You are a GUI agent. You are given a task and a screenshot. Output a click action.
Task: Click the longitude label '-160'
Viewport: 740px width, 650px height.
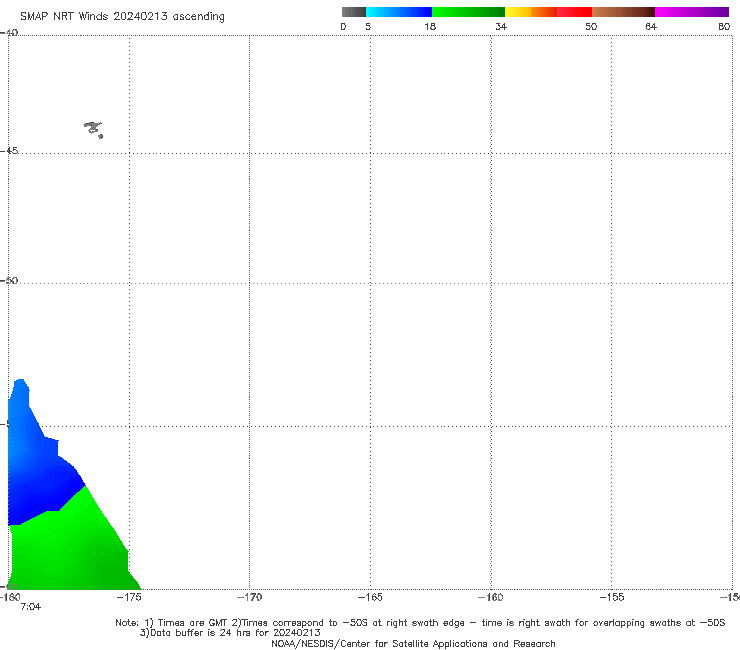coord(491,597)
